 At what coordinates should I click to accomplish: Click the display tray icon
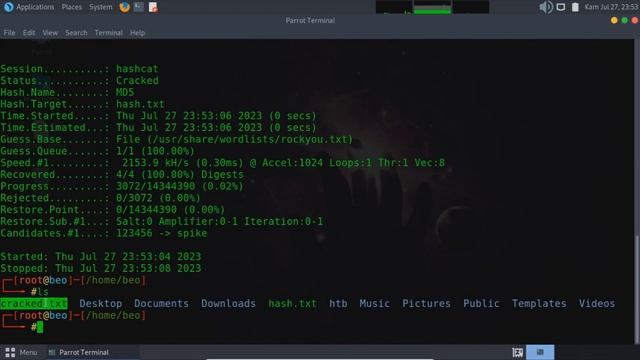[561, 7]
